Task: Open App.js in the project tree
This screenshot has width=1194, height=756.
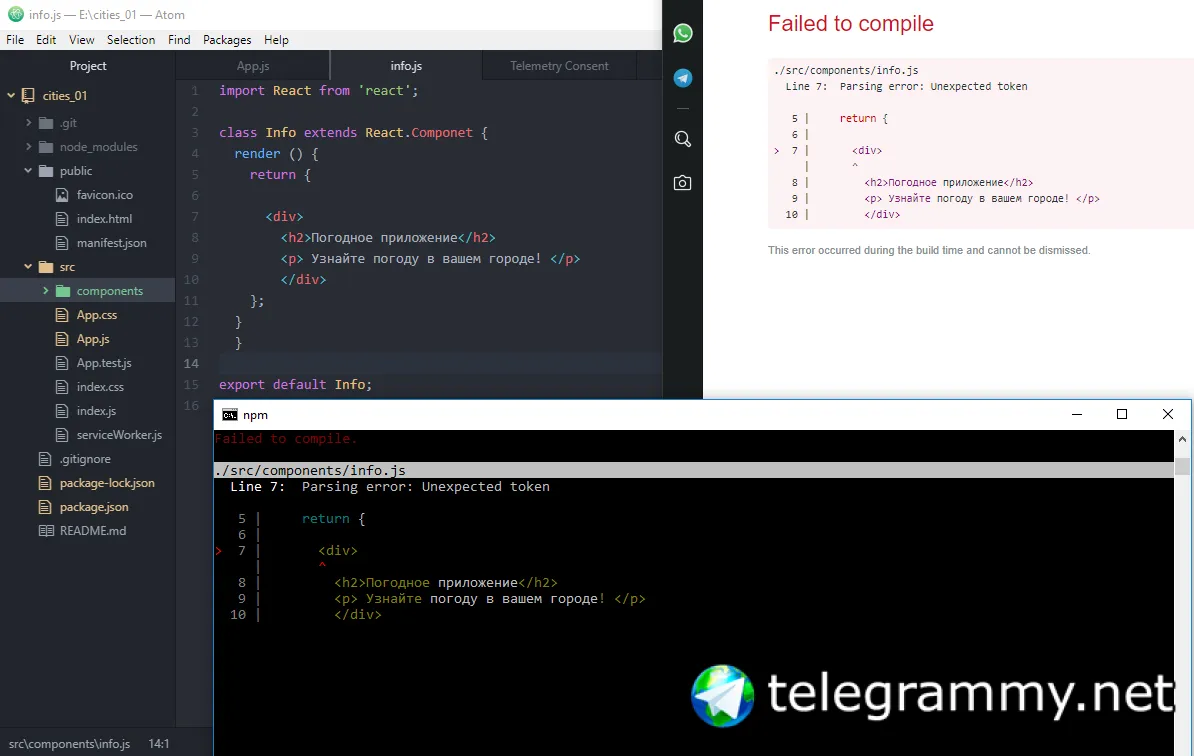Action: point(93,339)
